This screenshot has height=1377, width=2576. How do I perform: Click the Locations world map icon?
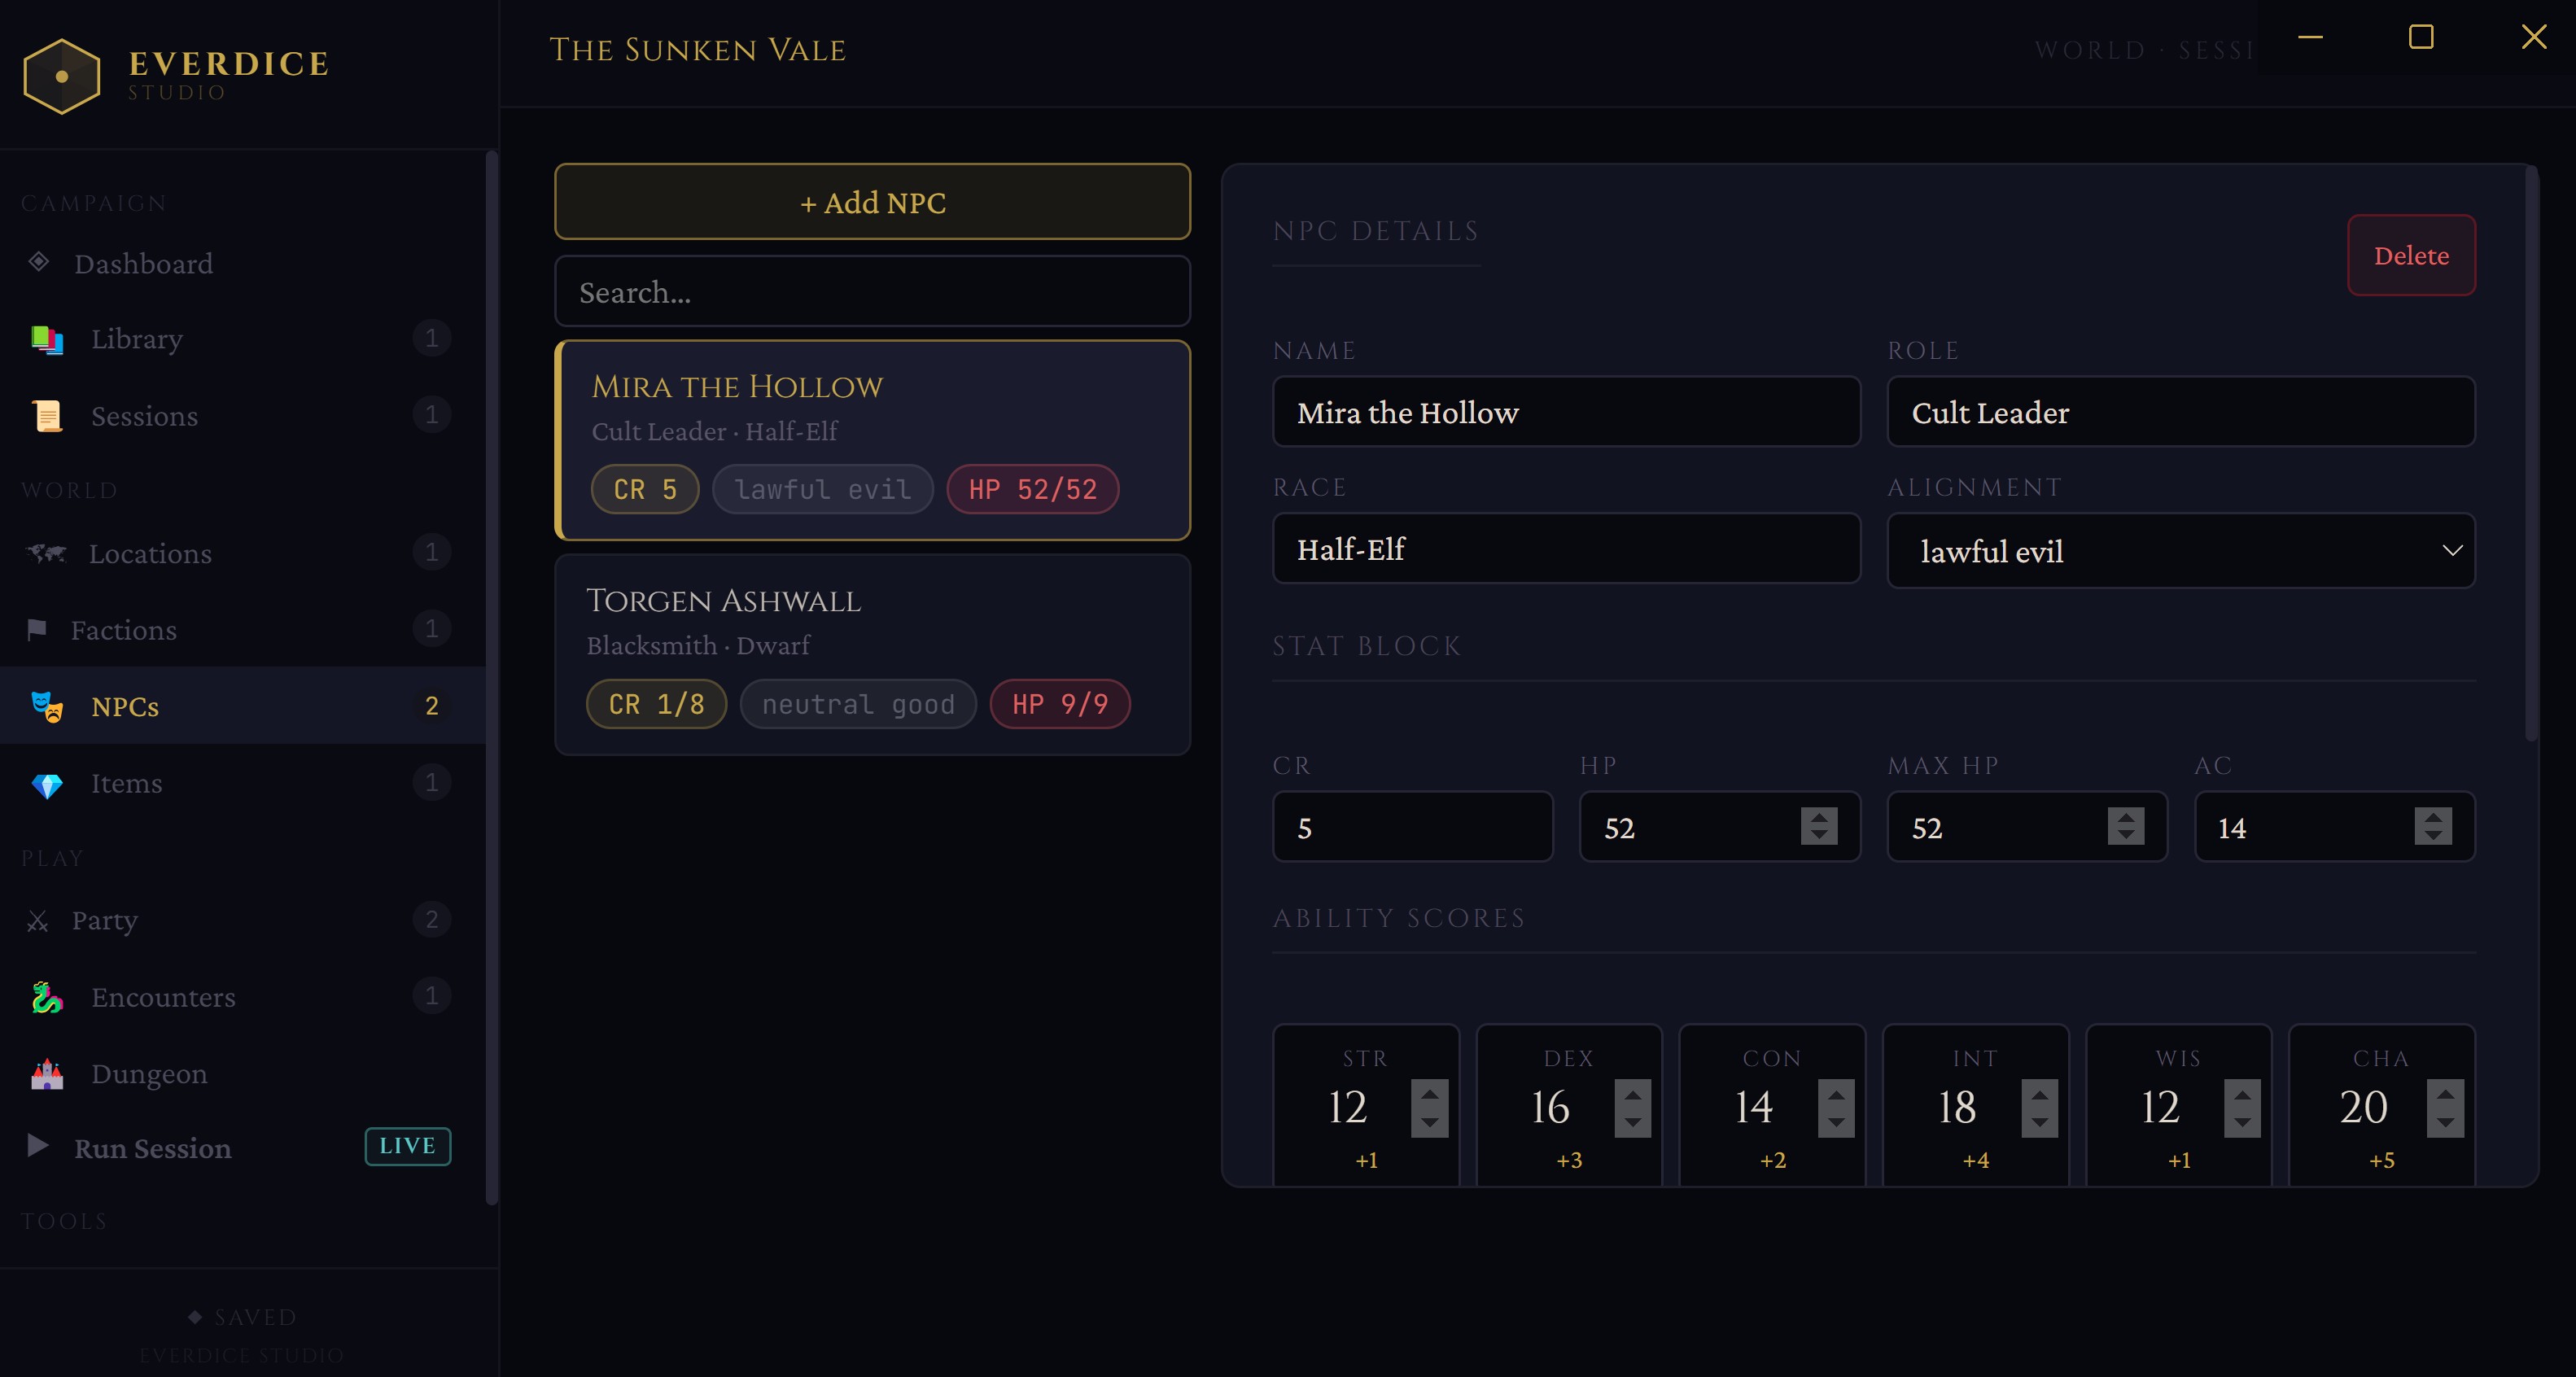[46, 553]
